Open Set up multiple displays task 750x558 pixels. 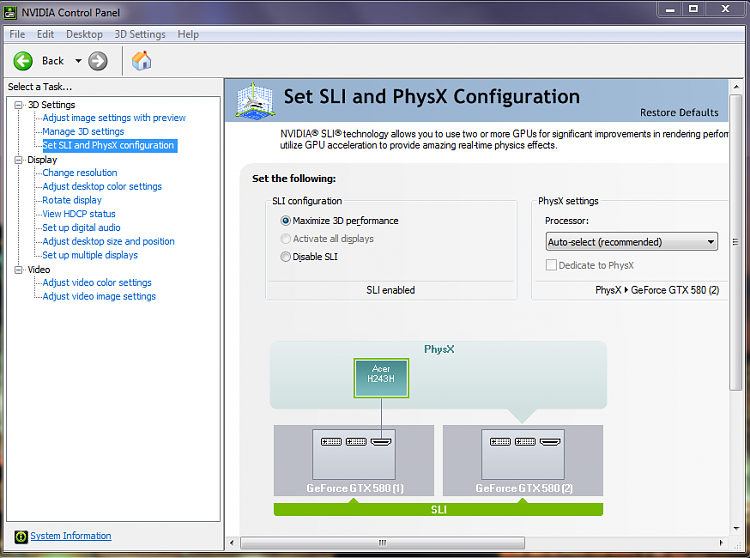coord(90,255)
